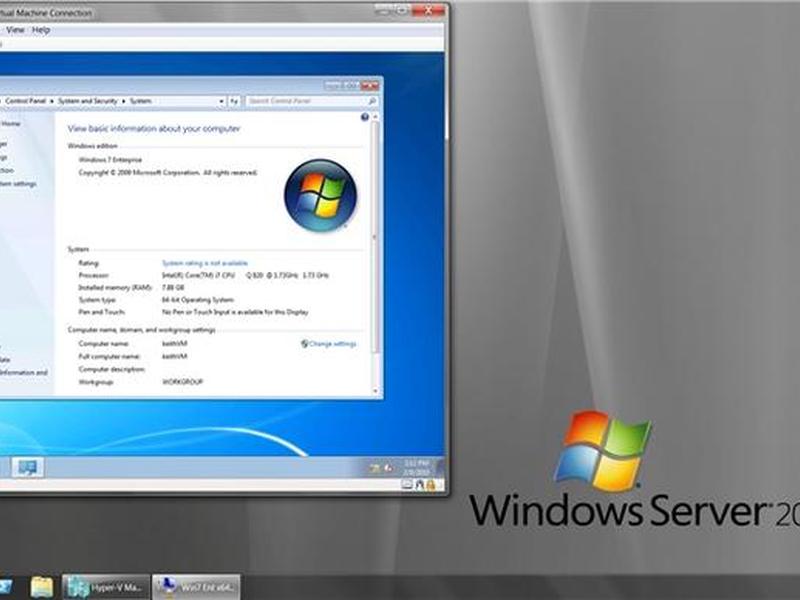
Task: Select the Pen and Touch value text
Action: (x=235, y=312)
